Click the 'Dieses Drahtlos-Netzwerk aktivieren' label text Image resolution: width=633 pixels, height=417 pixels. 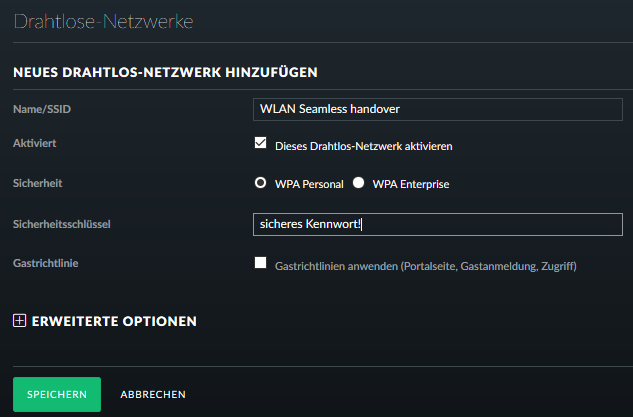363,146
